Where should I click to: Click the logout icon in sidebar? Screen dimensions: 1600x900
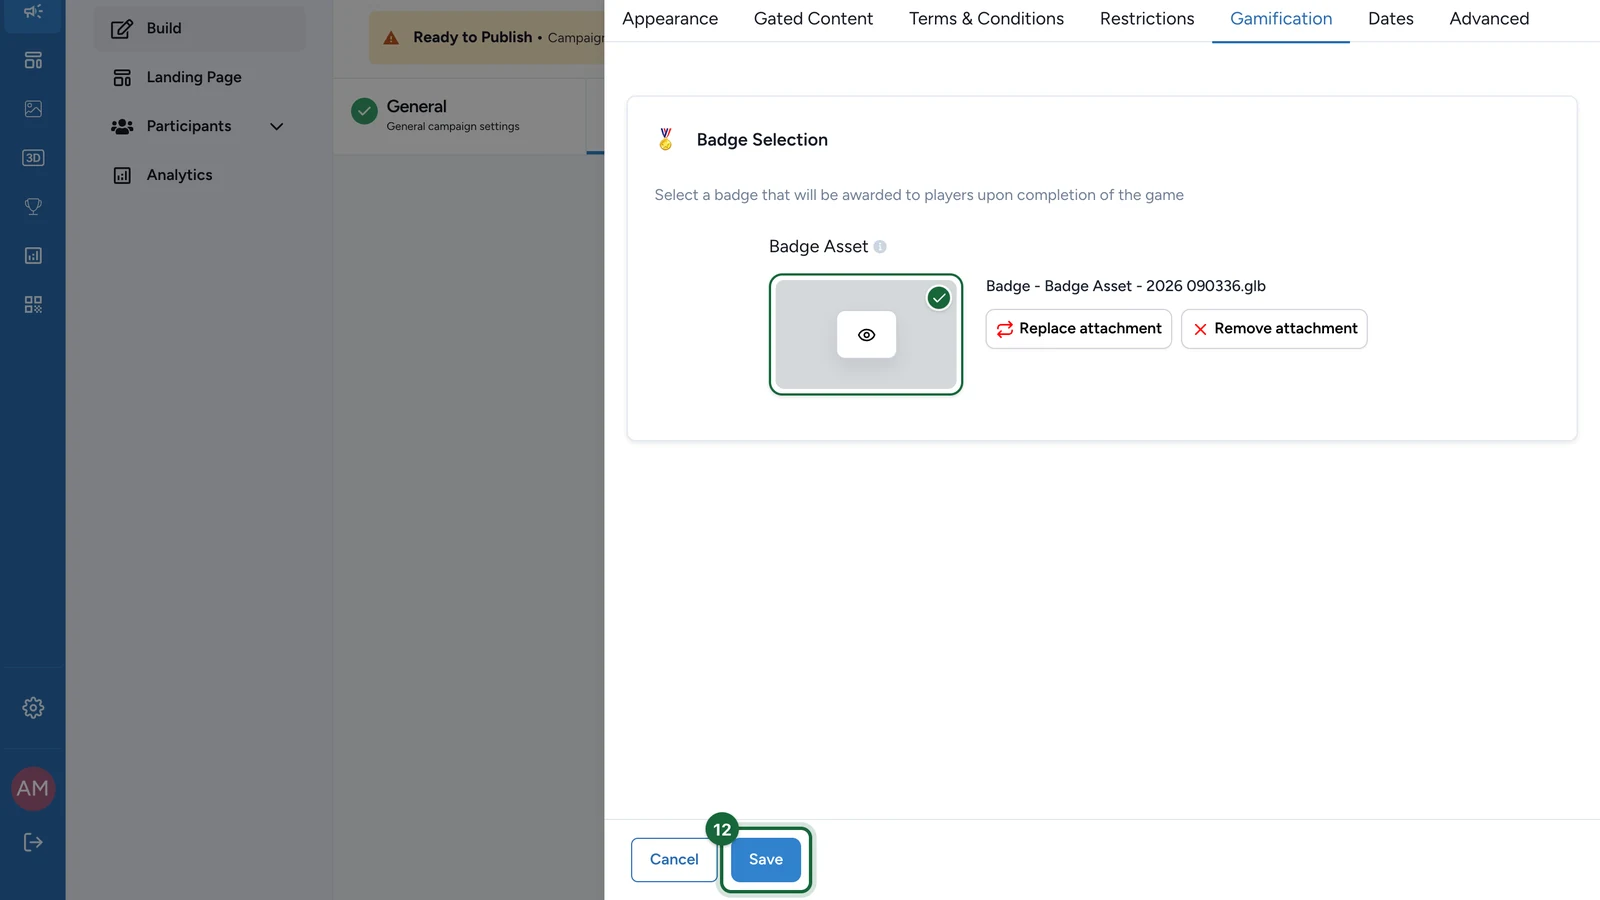click(x=33, y=842)
